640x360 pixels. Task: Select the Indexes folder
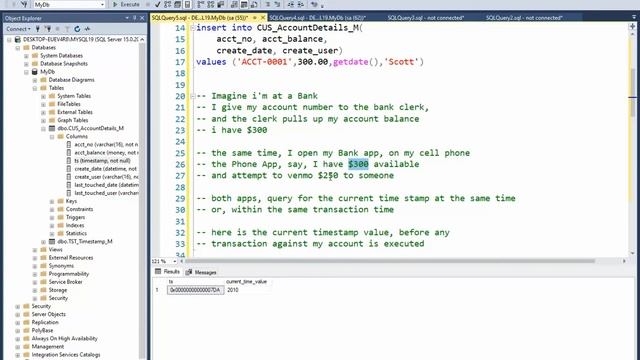click(75, 225)
